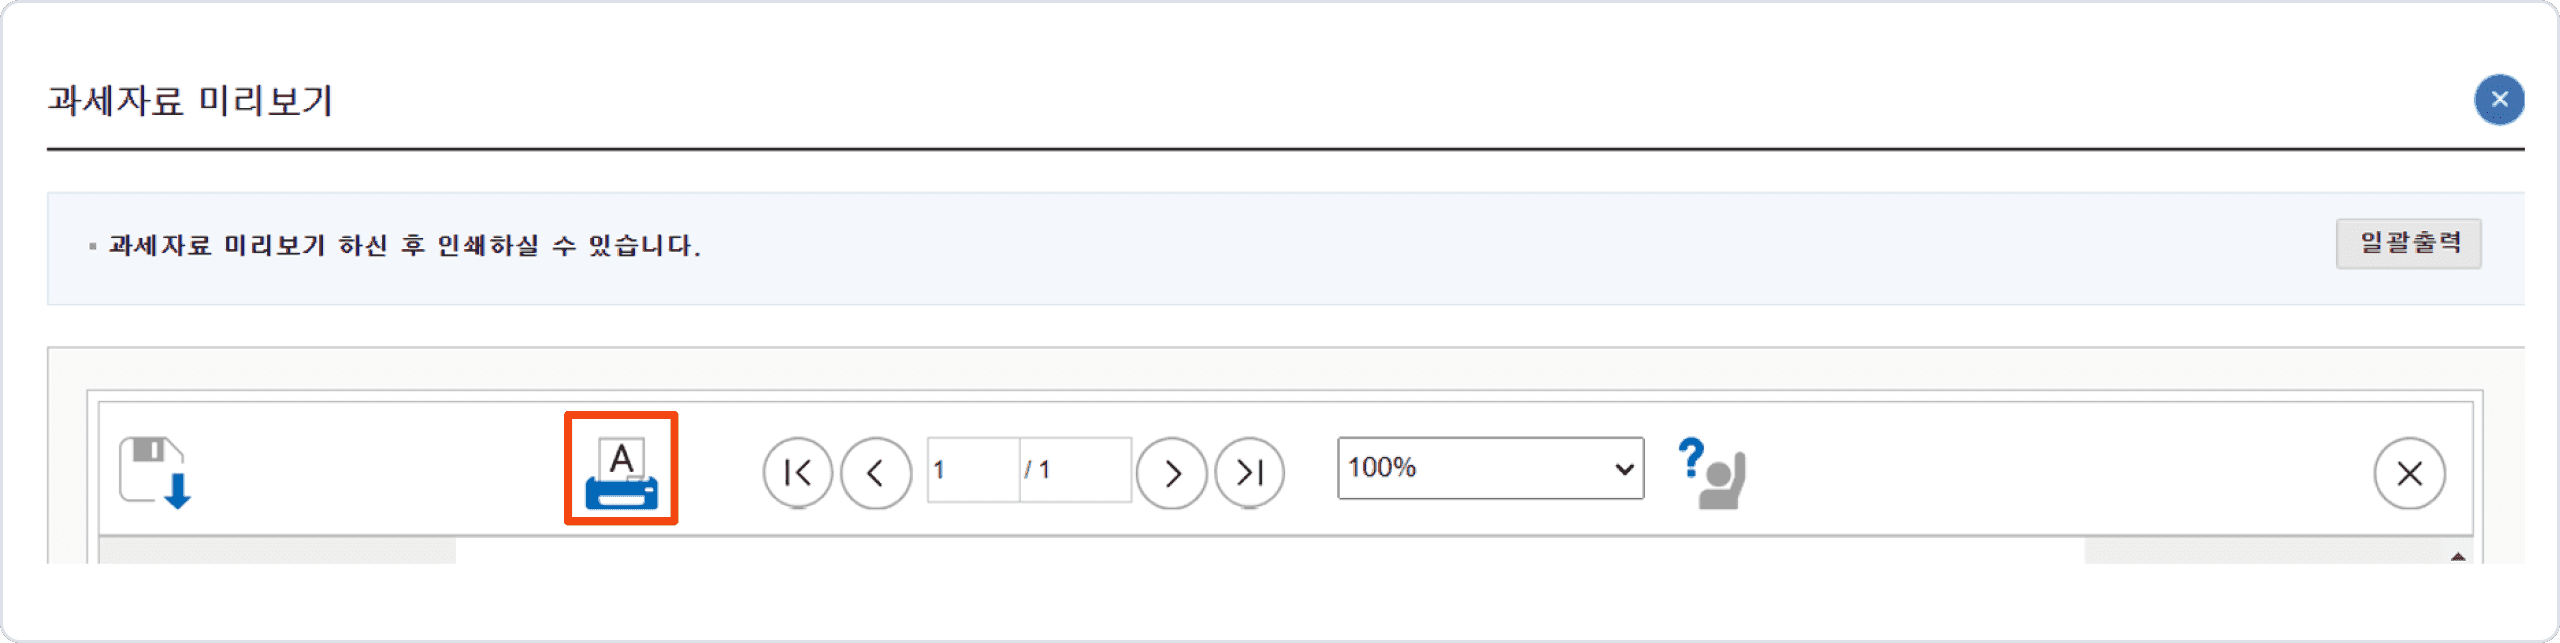Screen dimensions: 2560x643
Task: Go to the previous page
Action: coord(876,472)
